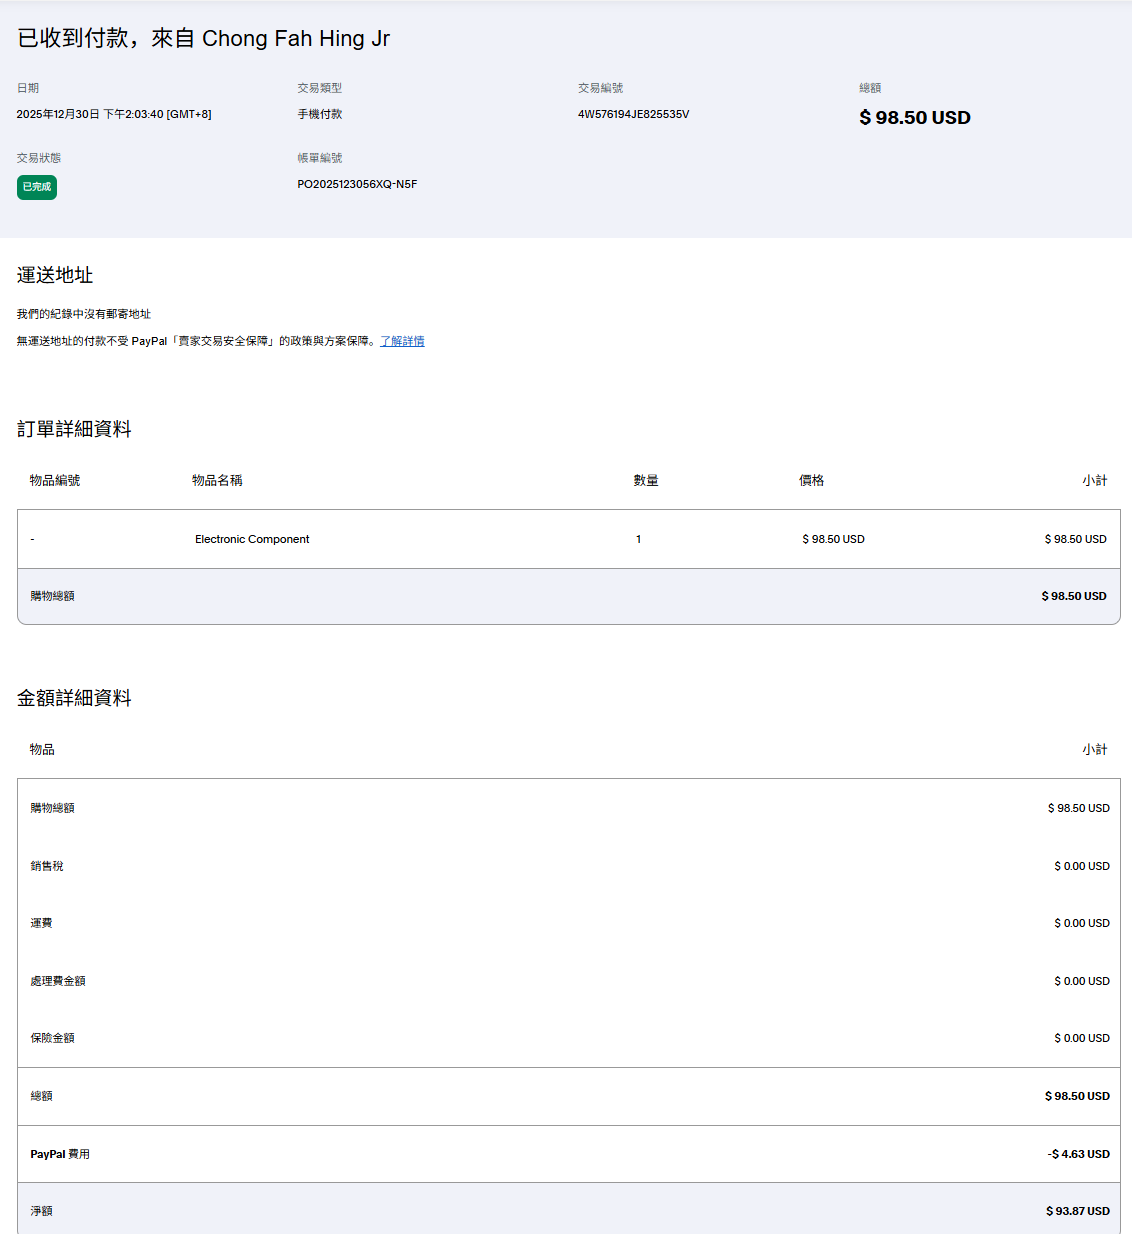Click the -$ 4.63 USD fee amount
1132x1234 pixels.
[1078, 1154]
